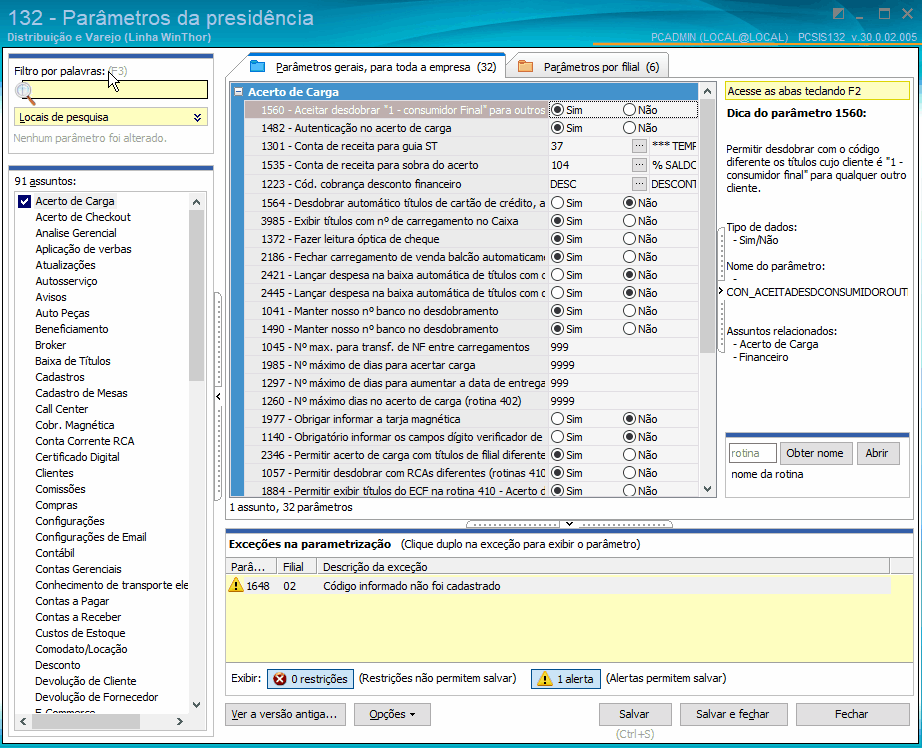The height and width of the screenshot is (748, 922).
Task: Click the red X icon on restrictions button
Action: (x=279, y=679)
